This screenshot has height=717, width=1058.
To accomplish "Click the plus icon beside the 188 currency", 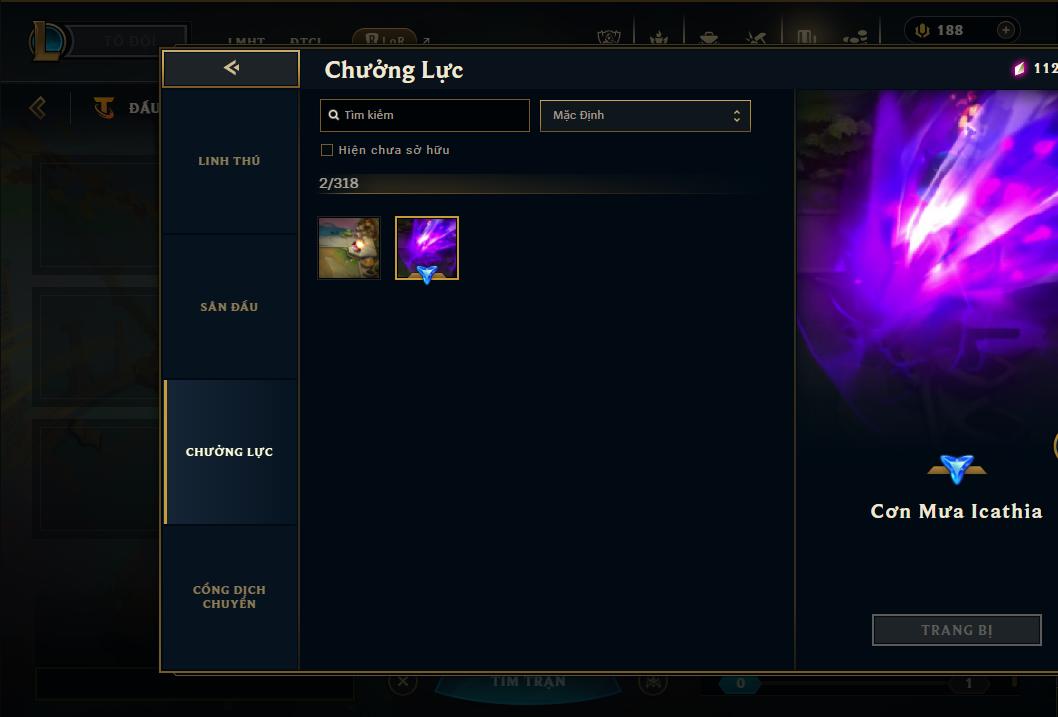I will [x=1005, y=30].
